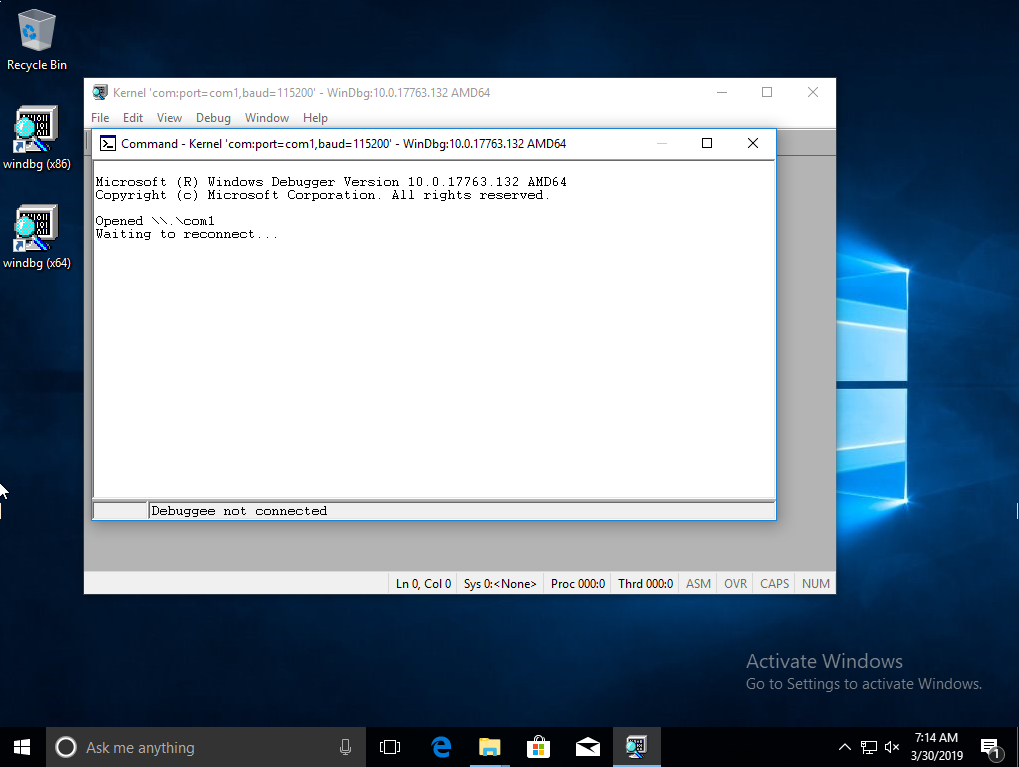The height and width of the screenshot is (767, 1019).
Task: Launch Microsoft Edge from the taskbar
Action: click(x=441, y=747)
